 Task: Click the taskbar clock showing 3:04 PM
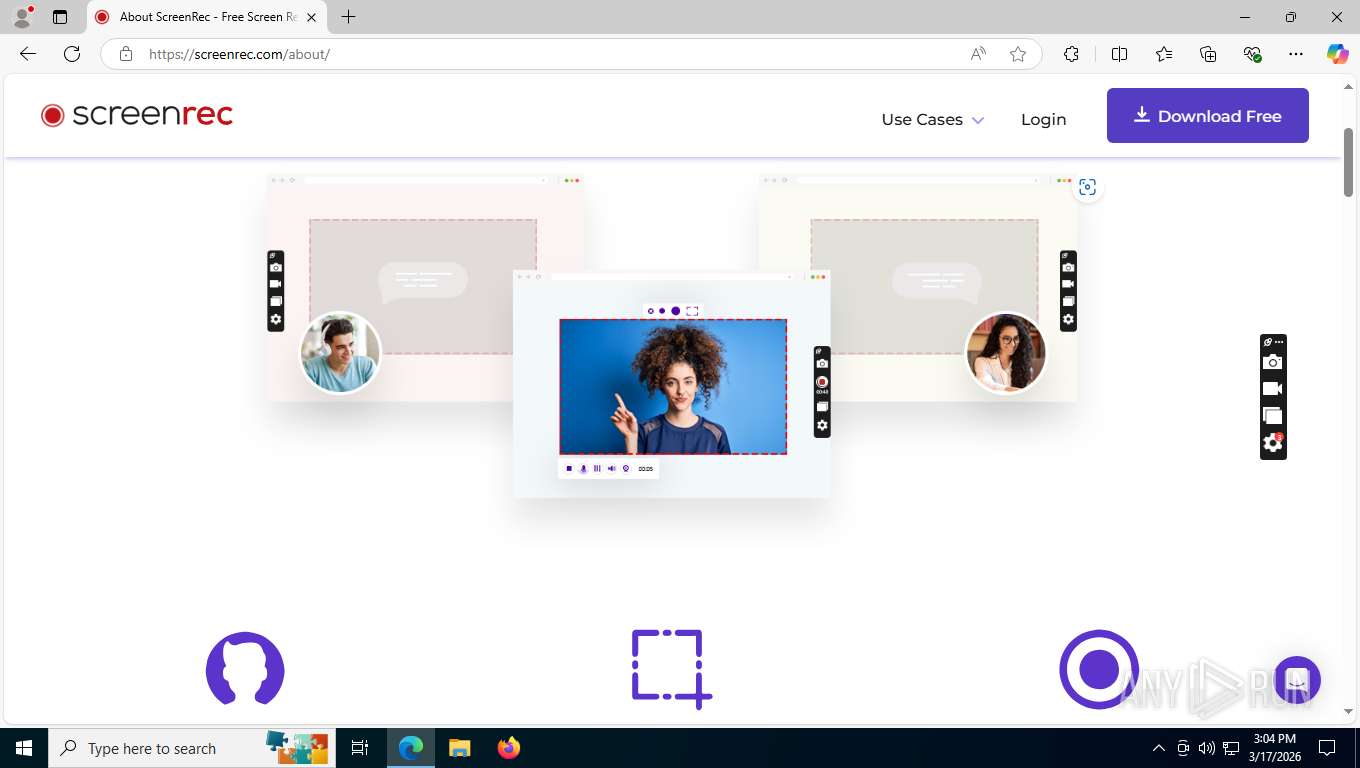[x=1274, y=748]
